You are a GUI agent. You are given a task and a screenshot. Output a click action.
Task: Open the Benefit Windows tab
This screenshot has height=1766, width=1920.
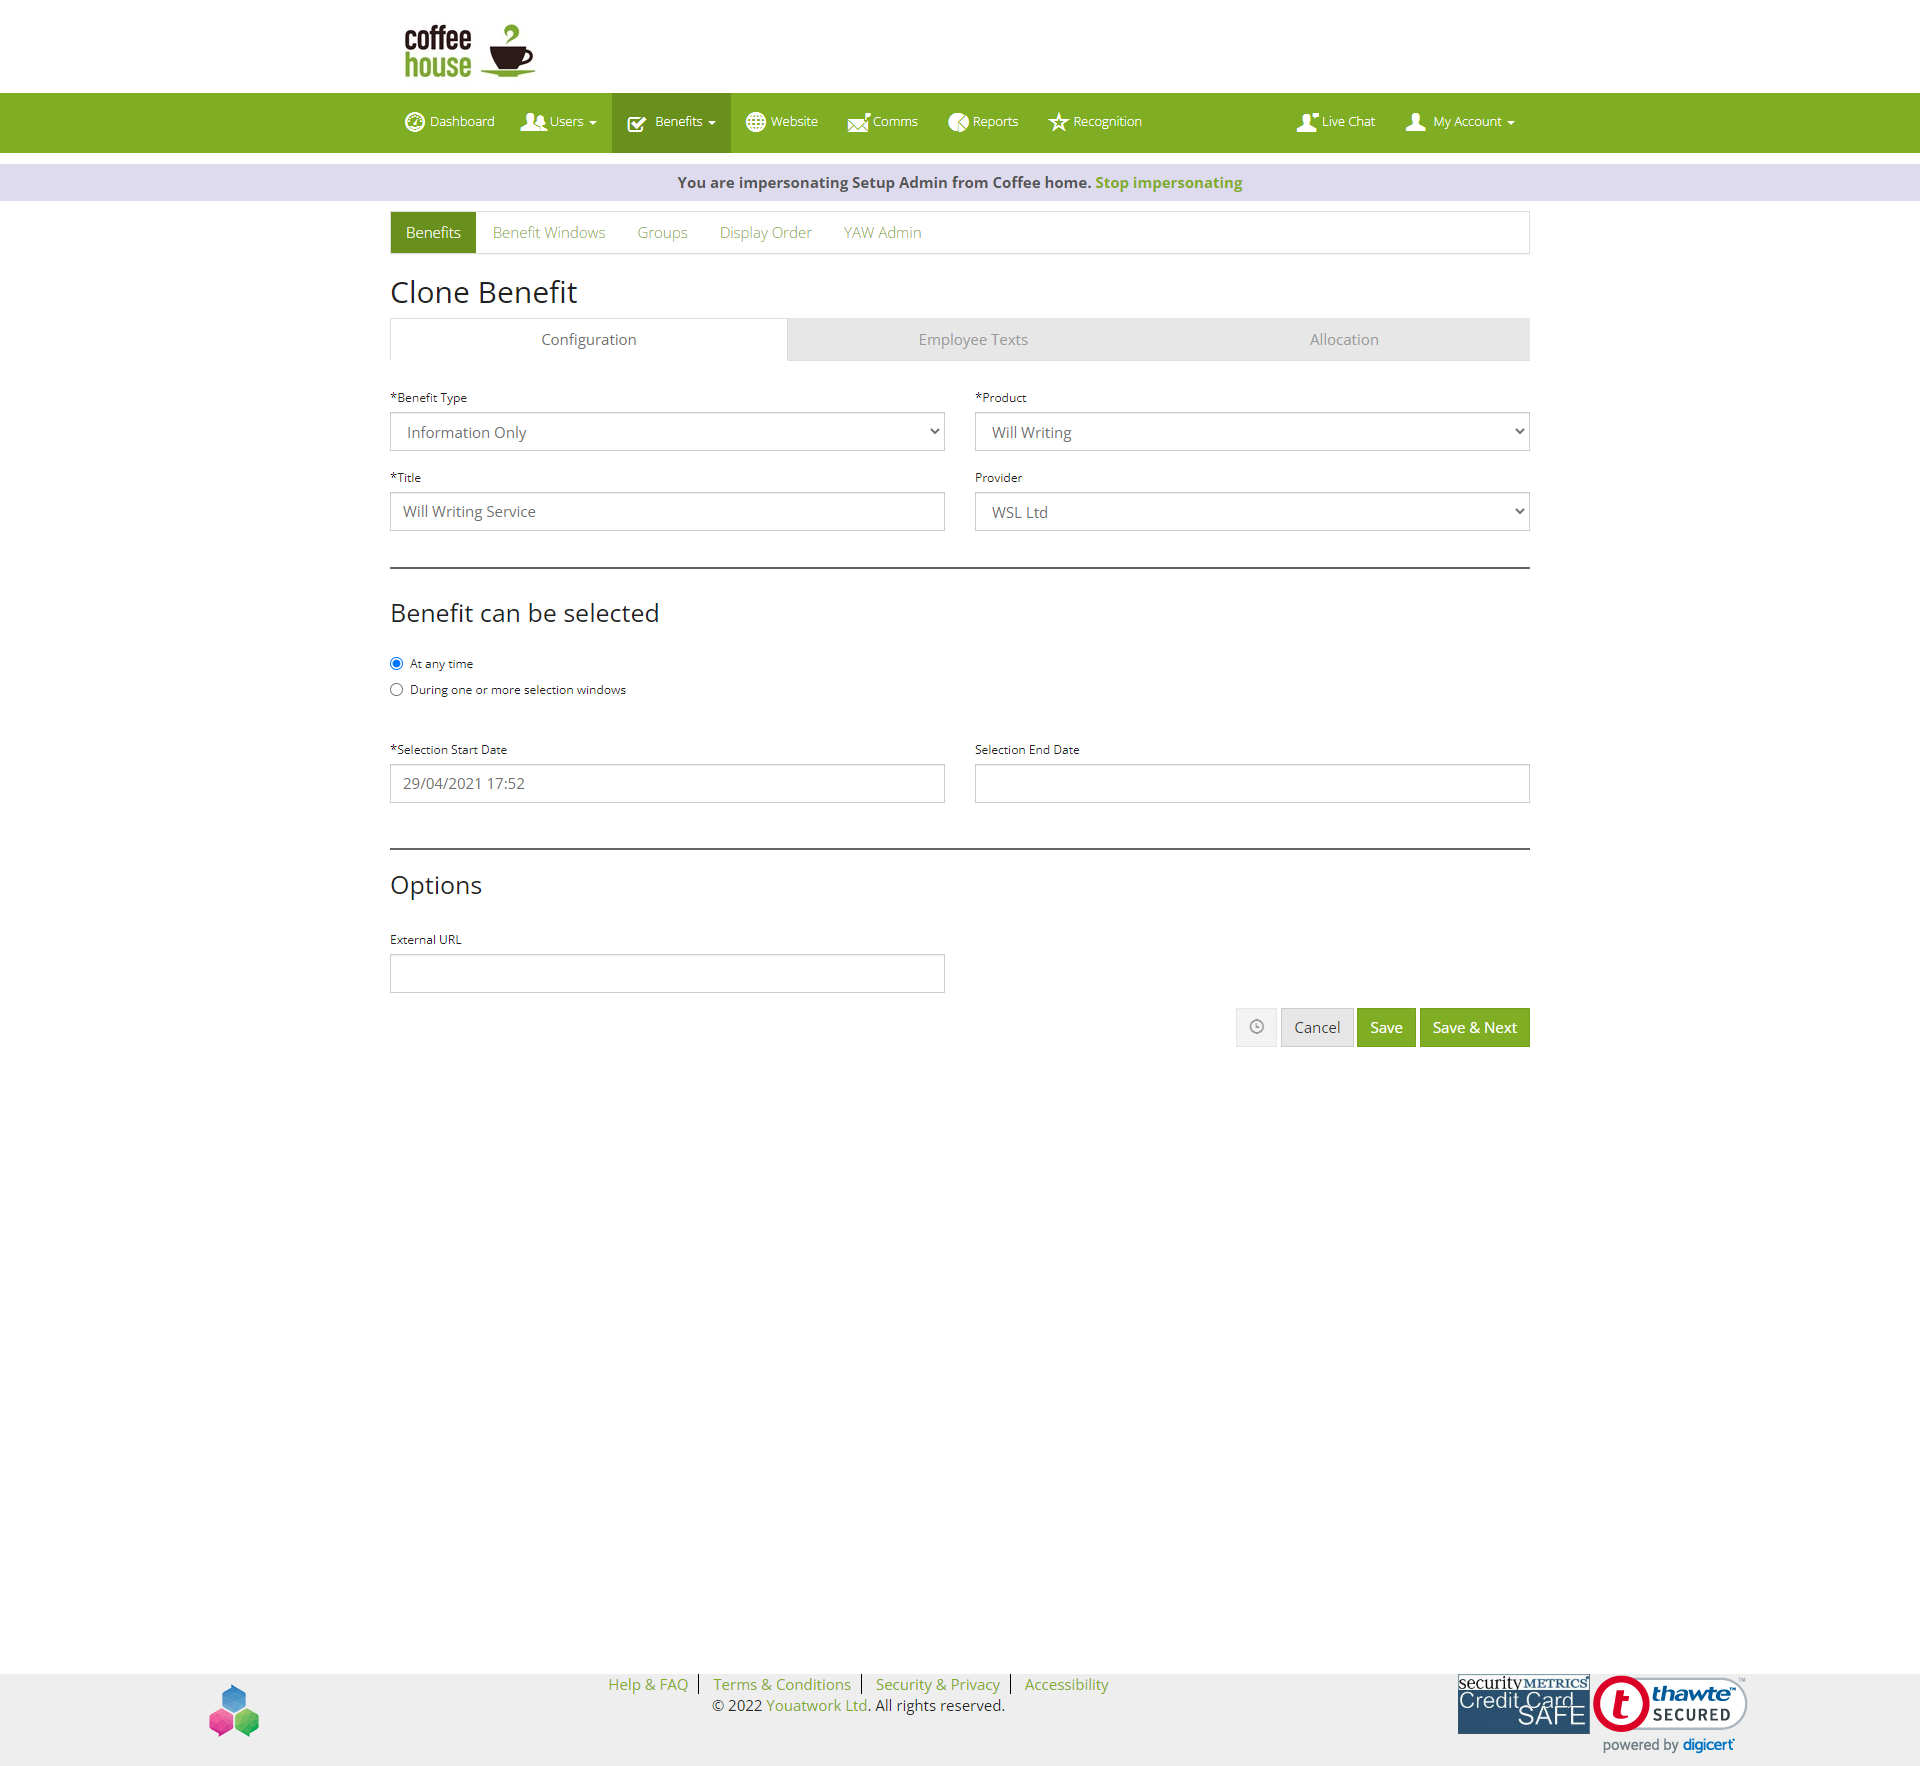pos(549,232)
